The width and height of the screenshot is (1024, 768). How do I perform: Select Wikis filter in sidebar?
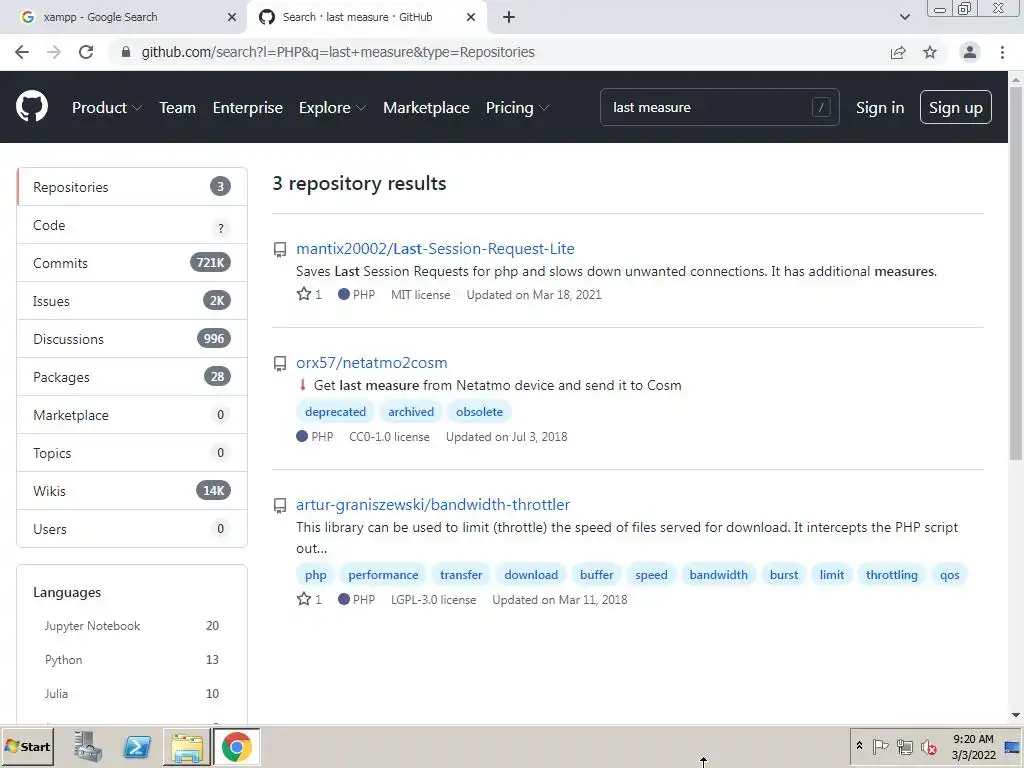click(x=132, y=491)
